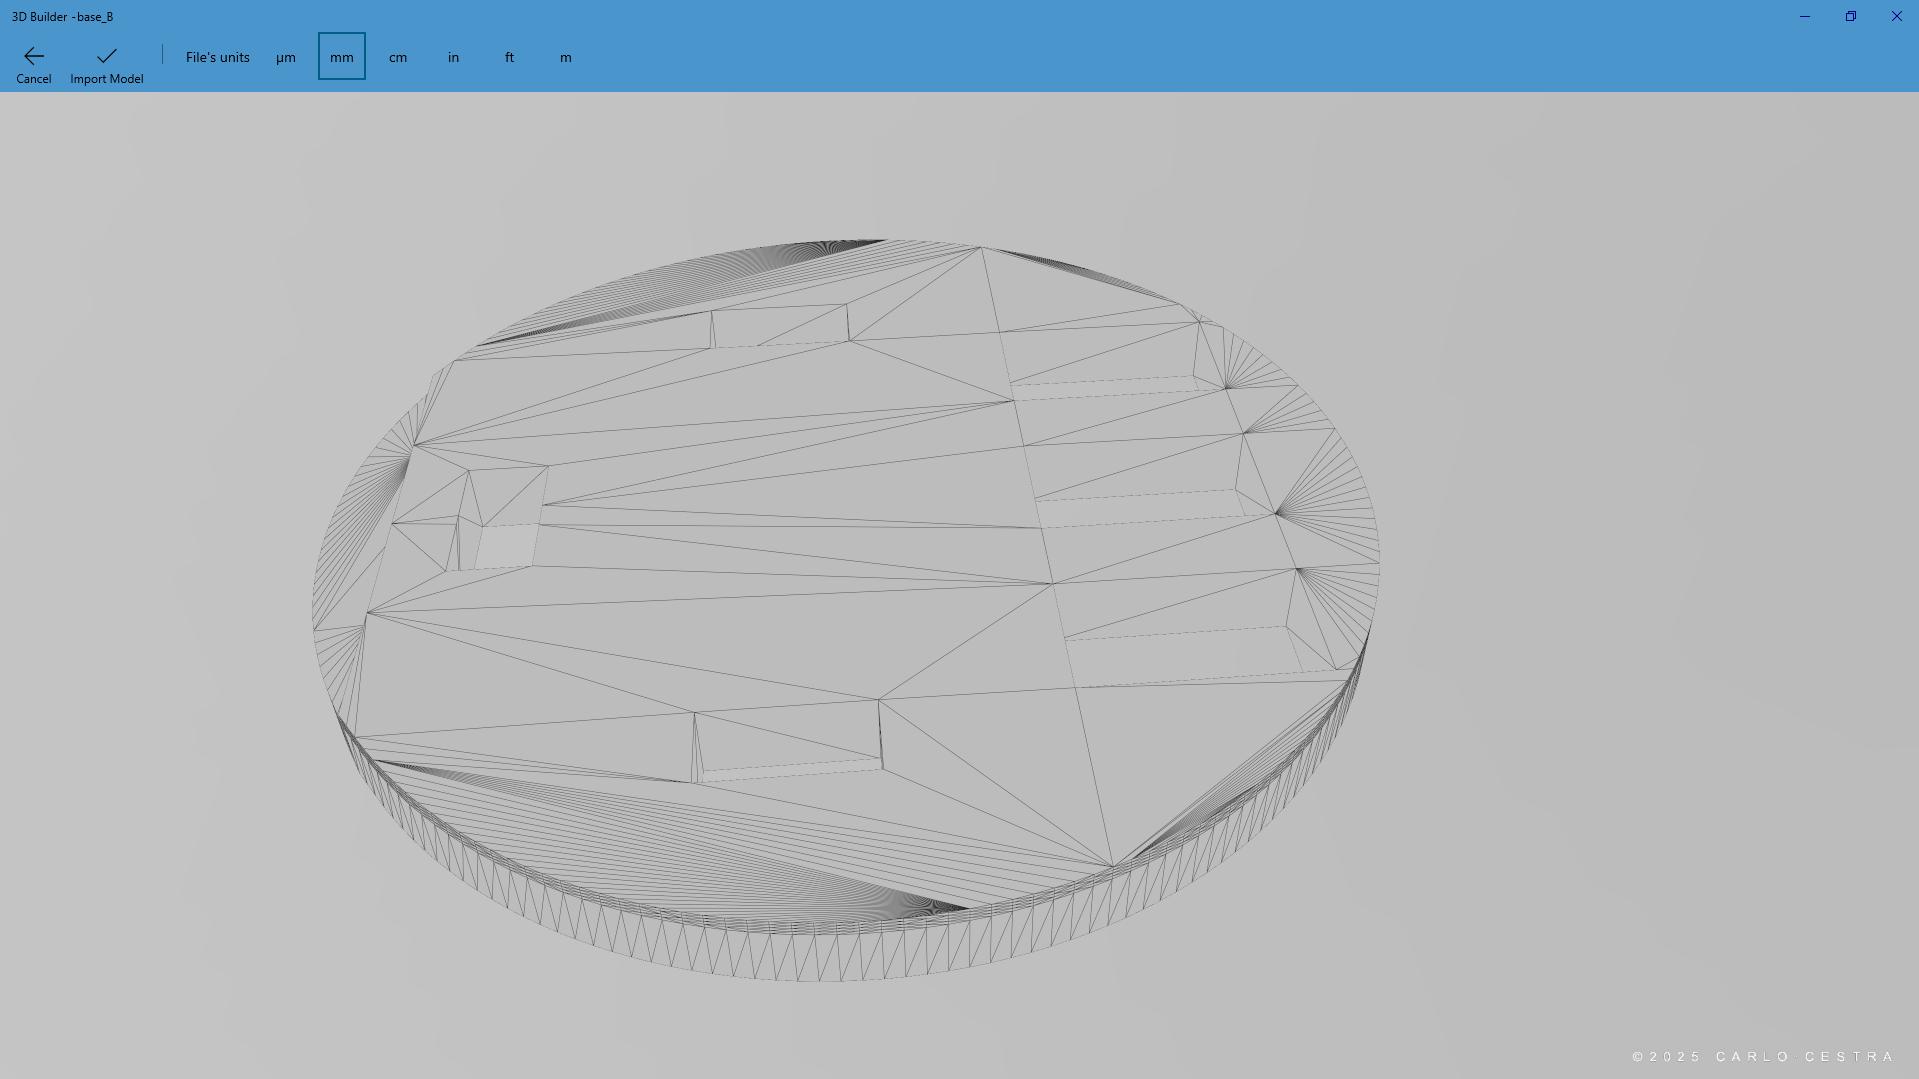Viewport: 1919px width, 1079px height.
Task: Click the Import Model checkmark icon
Action: 106,56
